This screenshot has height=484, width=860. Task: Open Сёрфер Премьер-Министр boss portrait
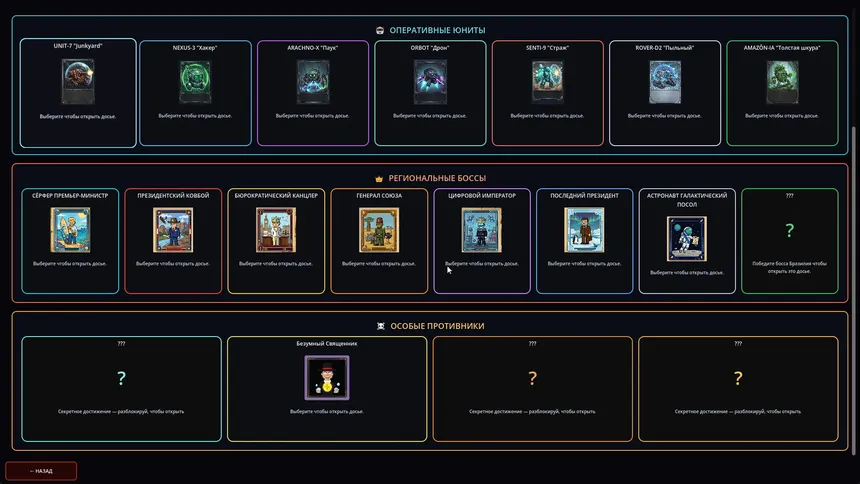(70, 230)
